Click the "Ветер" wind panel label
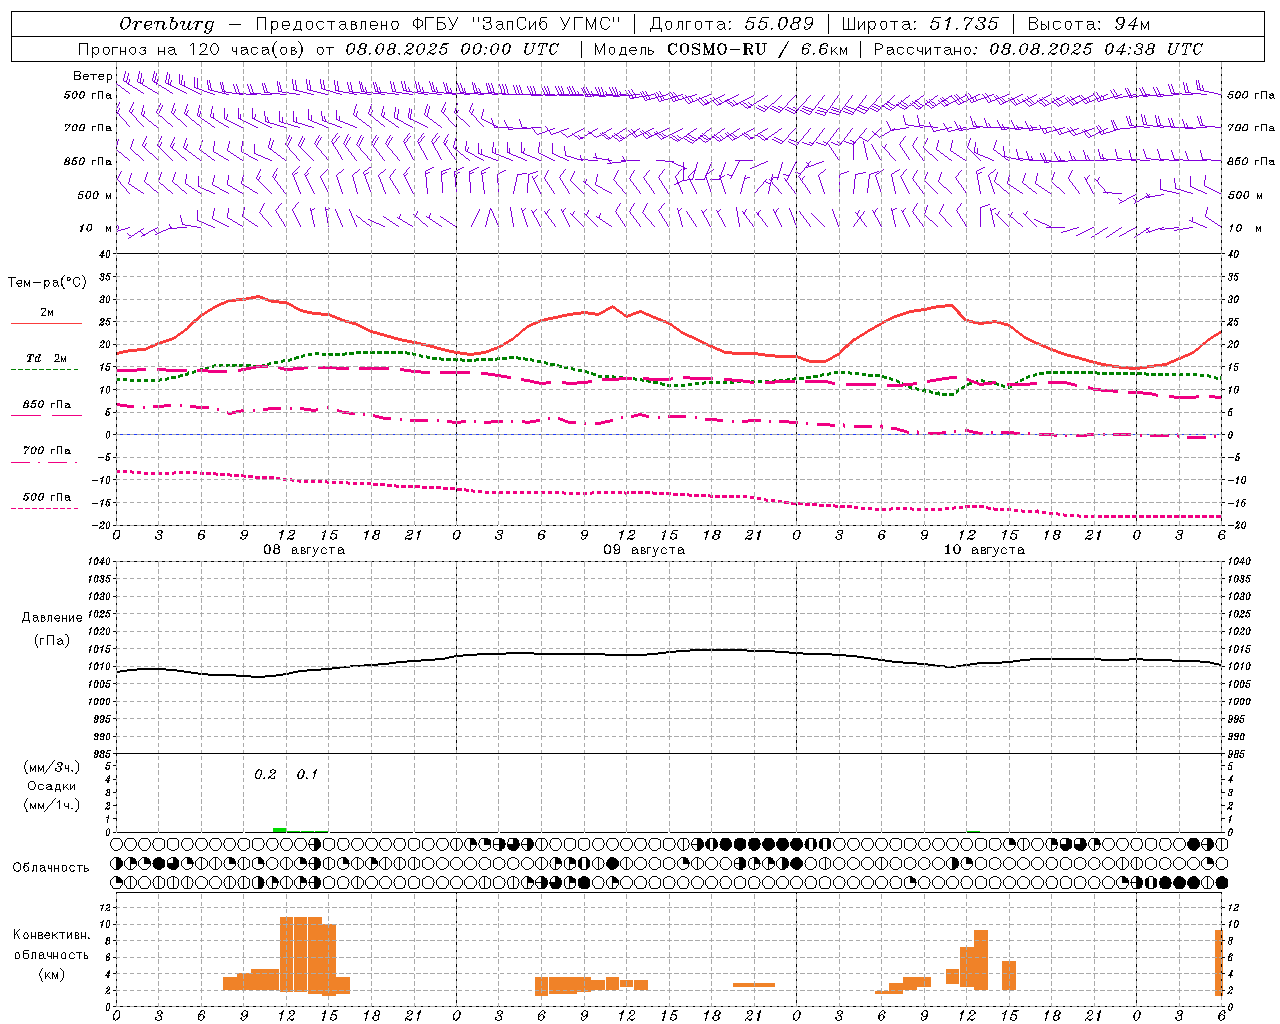This screenshot has width=1280, height=1024. 92,76
